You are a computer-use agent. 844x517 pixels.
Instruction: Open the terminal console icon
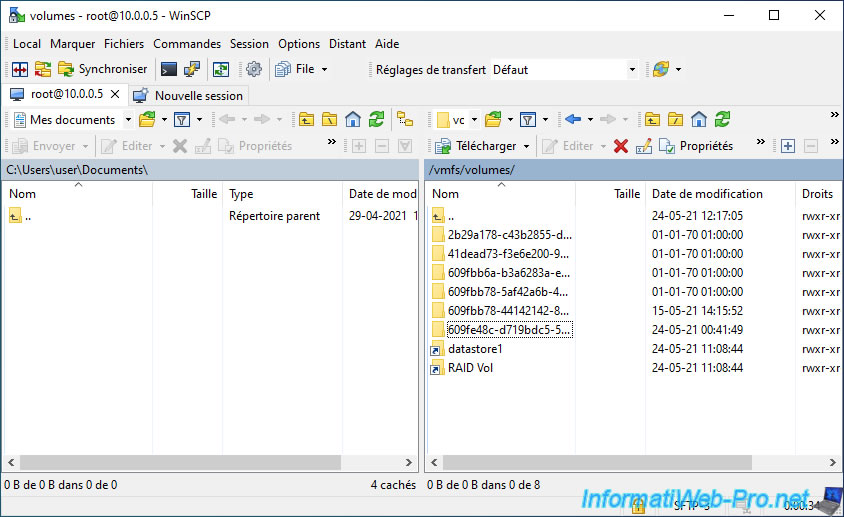coord(168,69)
